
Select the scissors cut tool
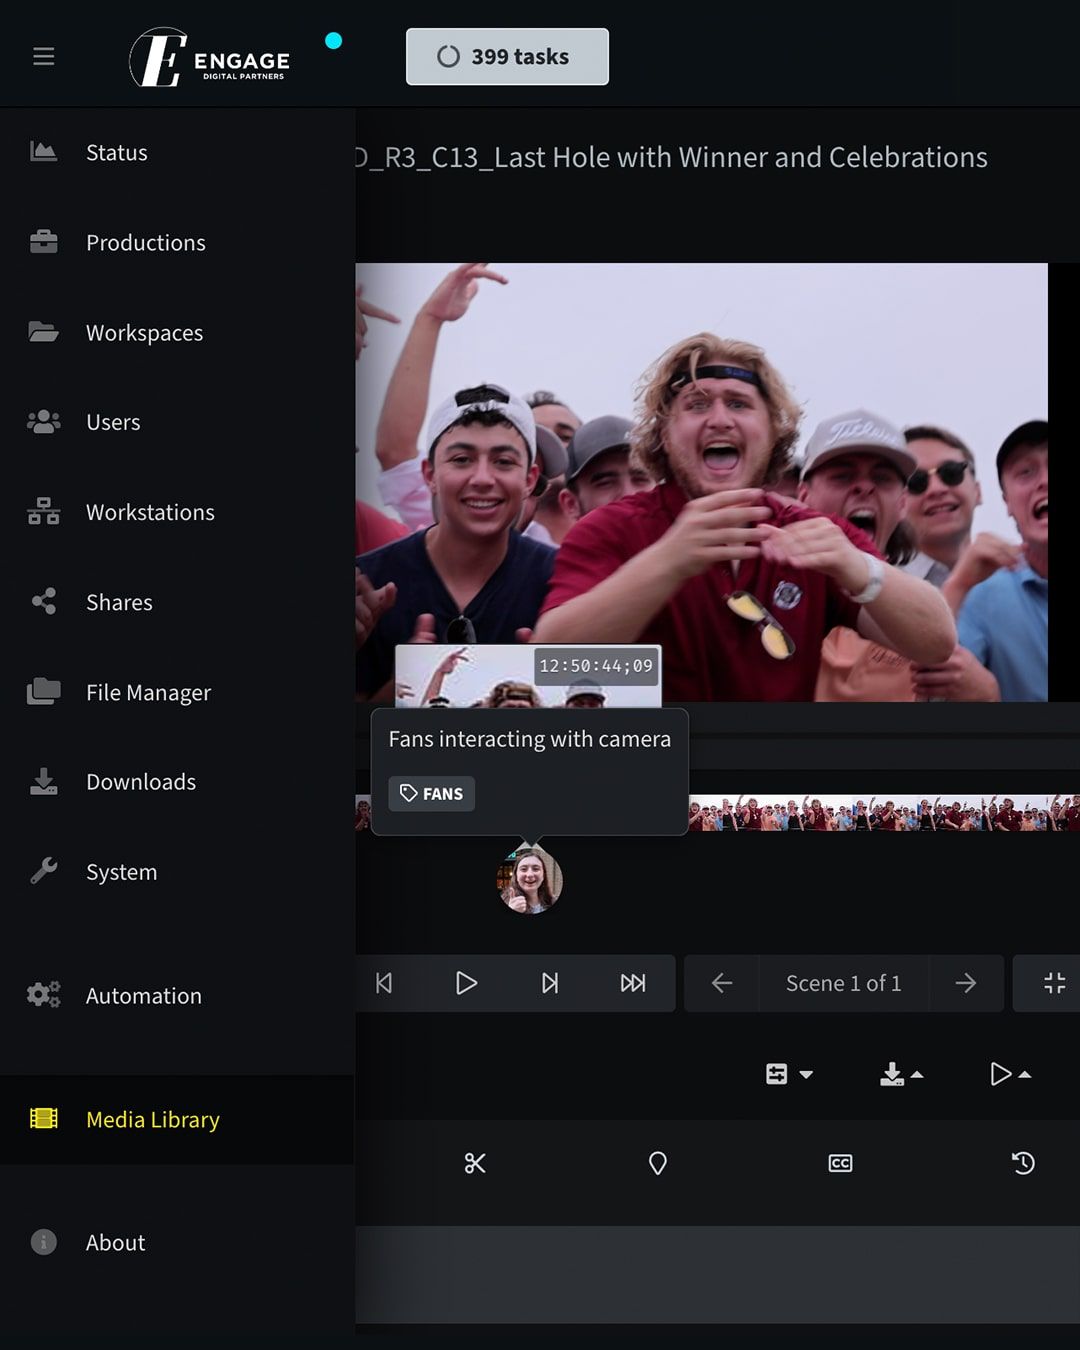(x=475, y=1162)
